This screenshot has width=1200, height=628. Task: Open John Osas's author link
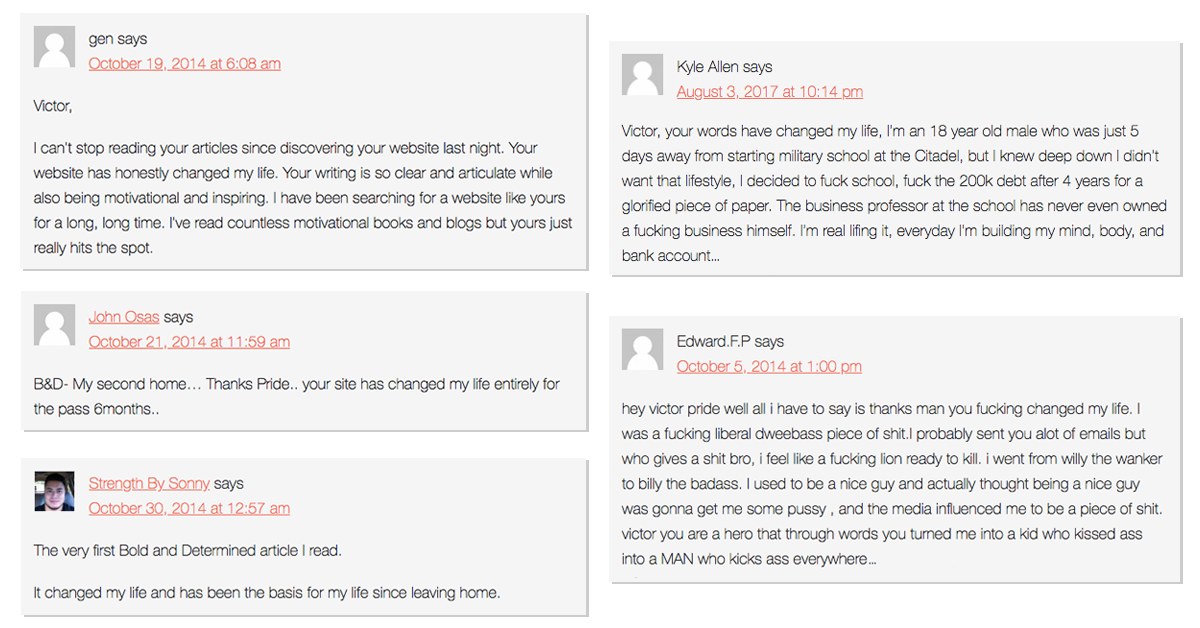click(124, 317)
